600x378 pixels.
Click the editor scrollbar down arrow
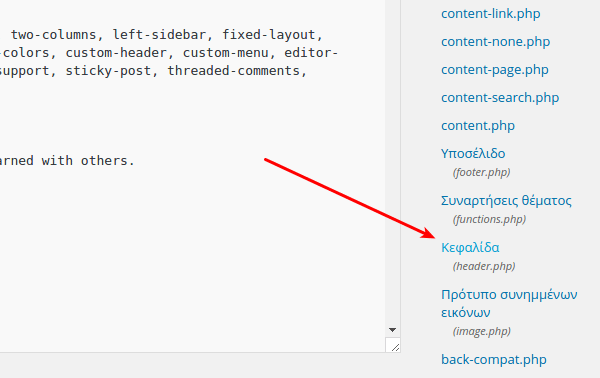coord(392,330)
